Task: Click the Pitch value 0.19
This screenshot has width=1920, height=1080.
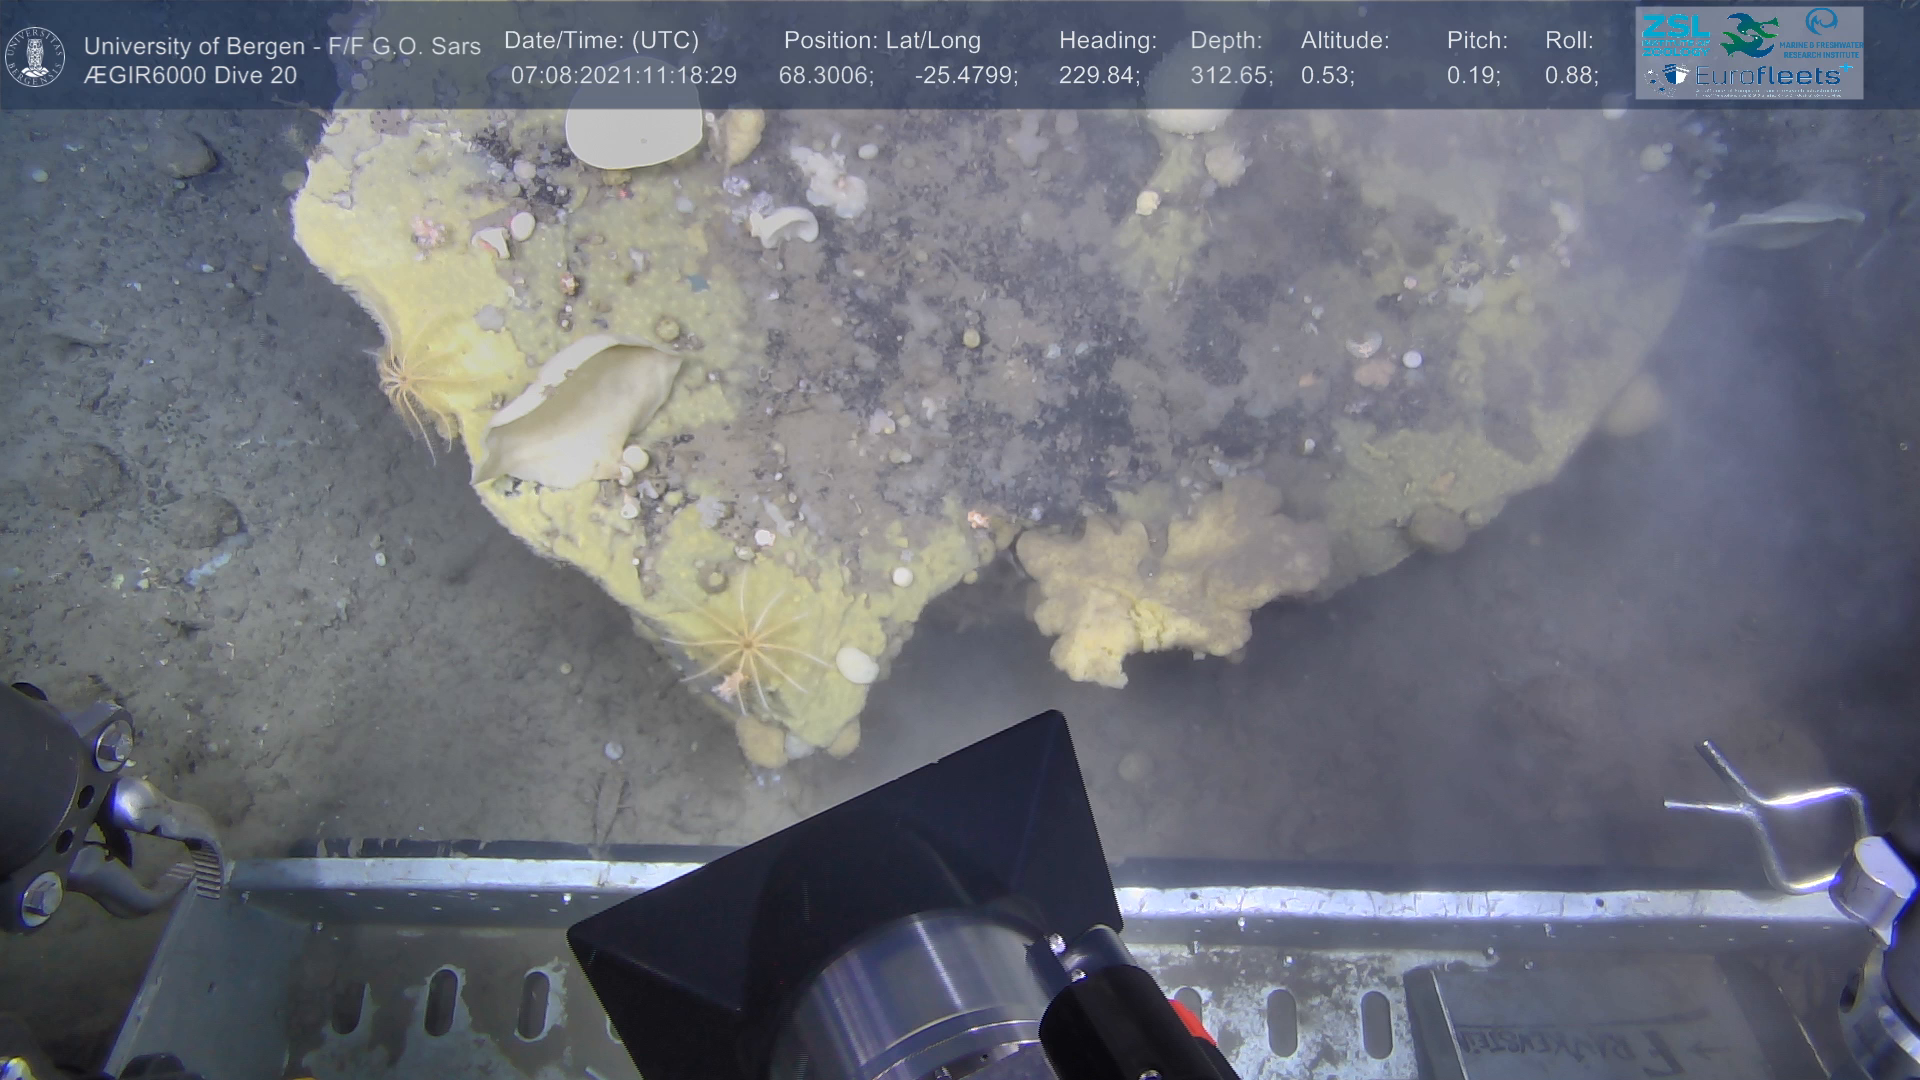Action: click(1473, 76)
